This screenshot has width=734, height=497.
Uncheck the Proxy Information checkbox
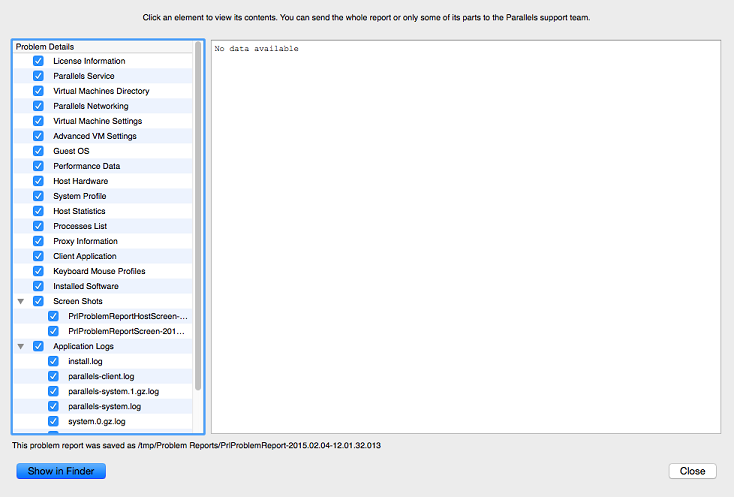point(38,241)
